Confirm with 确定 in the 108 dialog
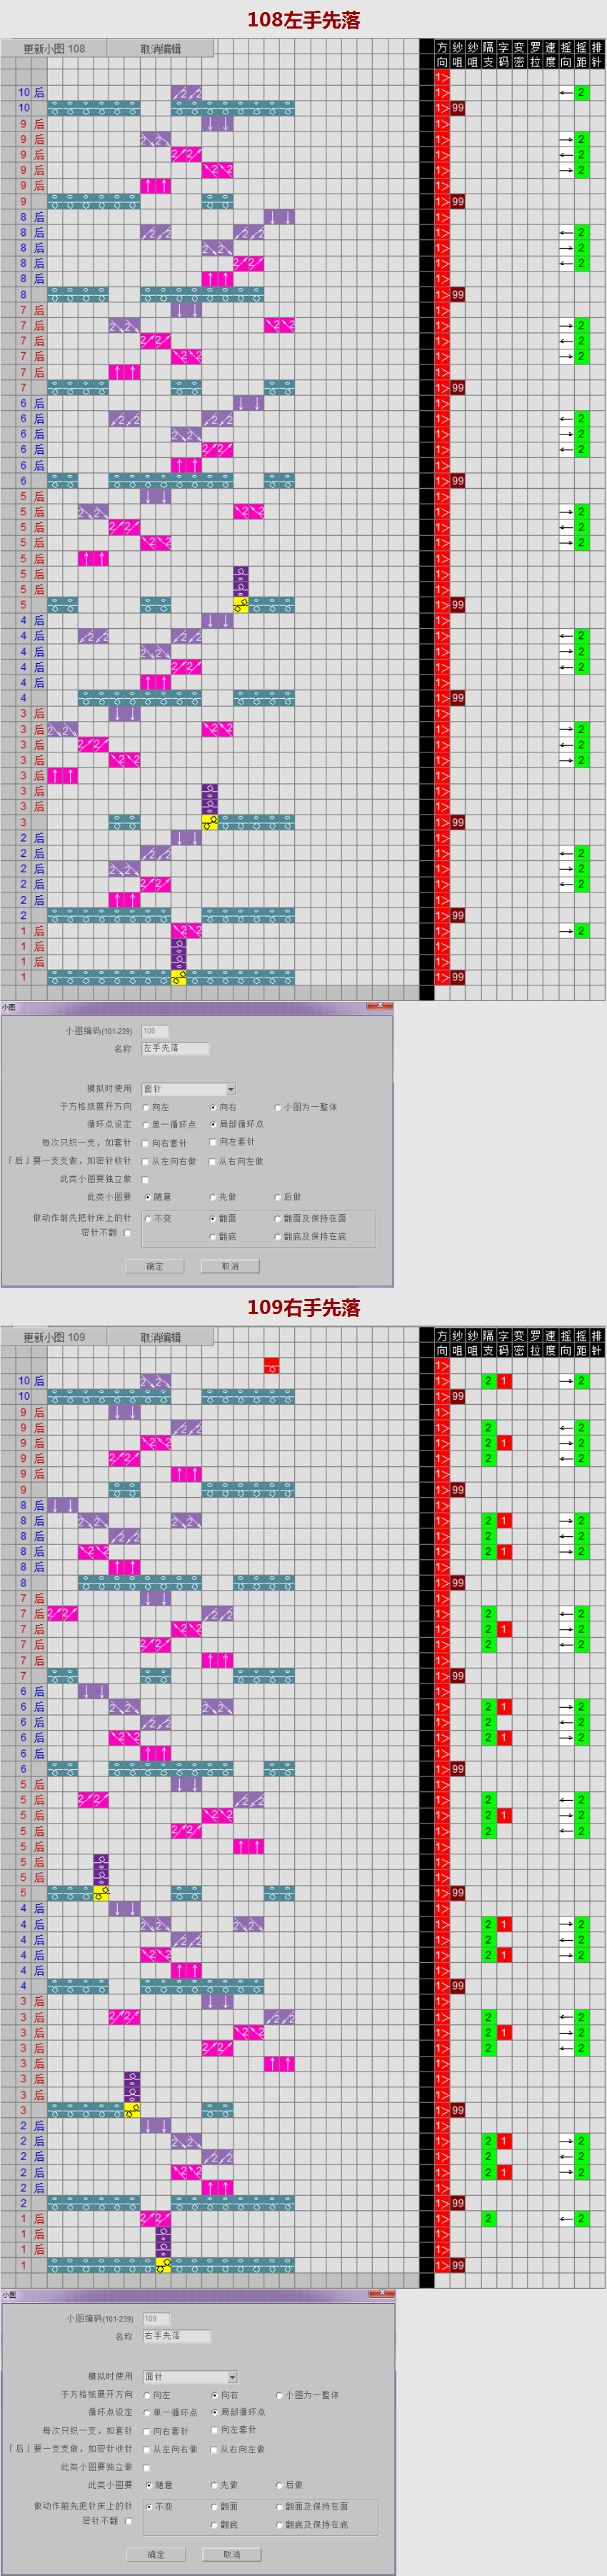Image resolution: width=607 pixels, height=2576 pixels. pos(155,1266)
